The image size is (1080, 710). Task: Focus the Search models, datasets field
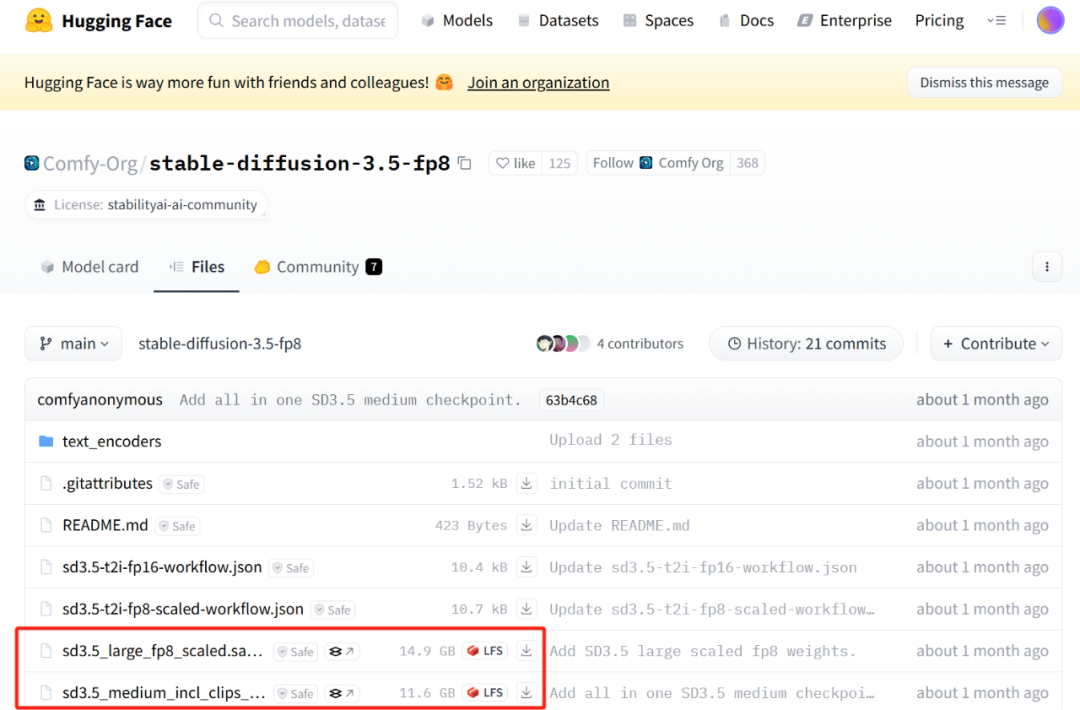298,21
